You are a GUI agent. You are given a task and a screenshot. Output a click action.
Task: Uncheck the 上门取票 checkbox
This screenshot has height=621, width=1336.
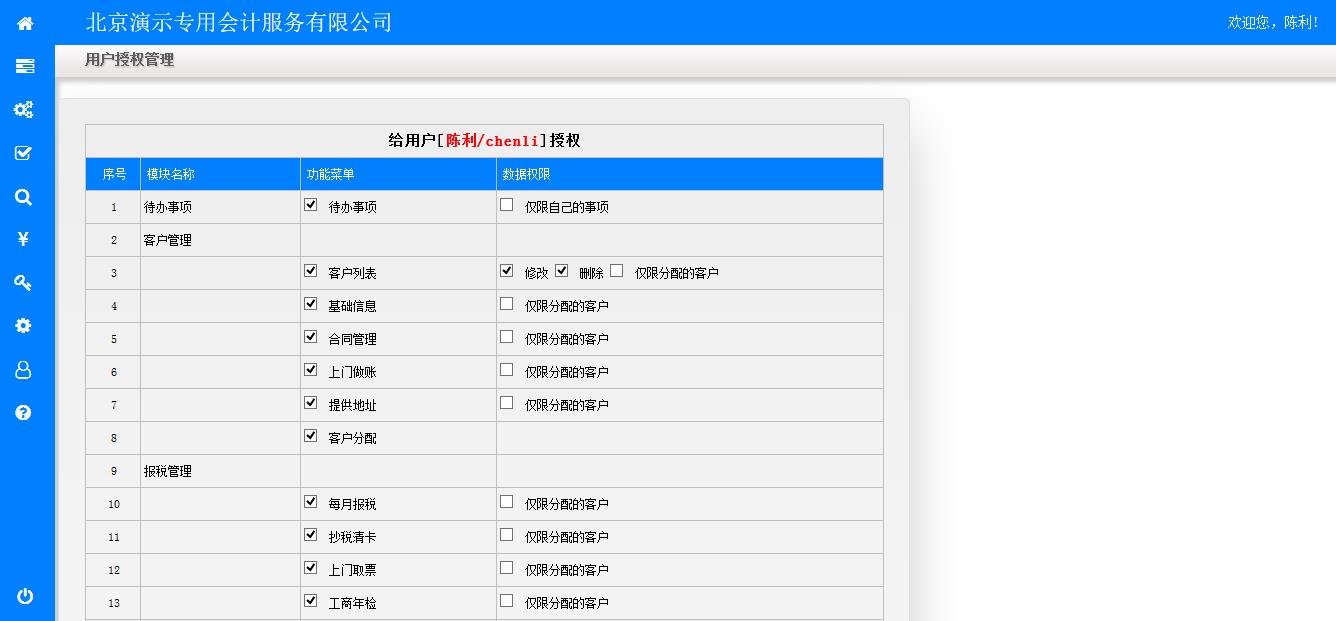pos(311,568)
